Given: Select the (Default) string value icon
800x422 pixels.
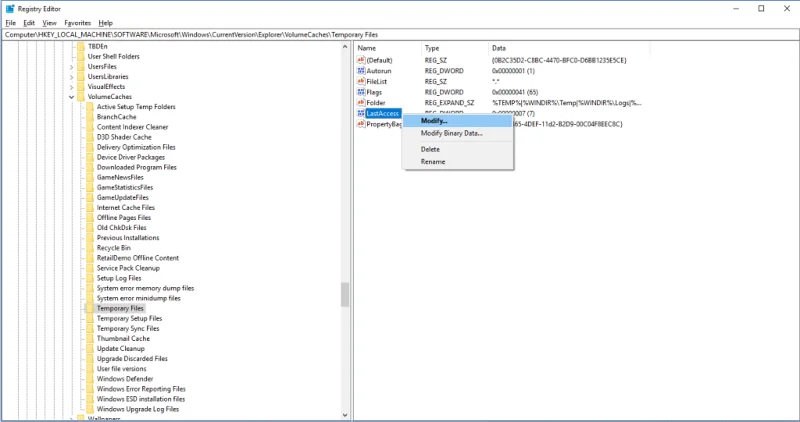Looking at the screenshot, I should tap(361, 60).
